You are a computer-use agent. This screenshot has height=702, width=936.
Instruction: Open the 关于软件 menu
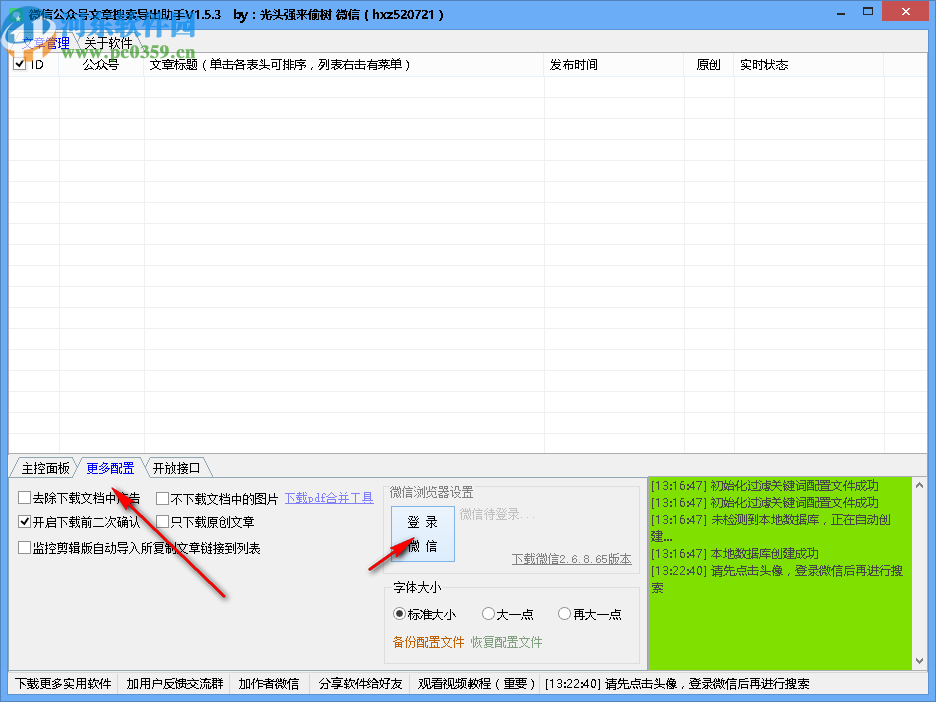pos(107,42)
